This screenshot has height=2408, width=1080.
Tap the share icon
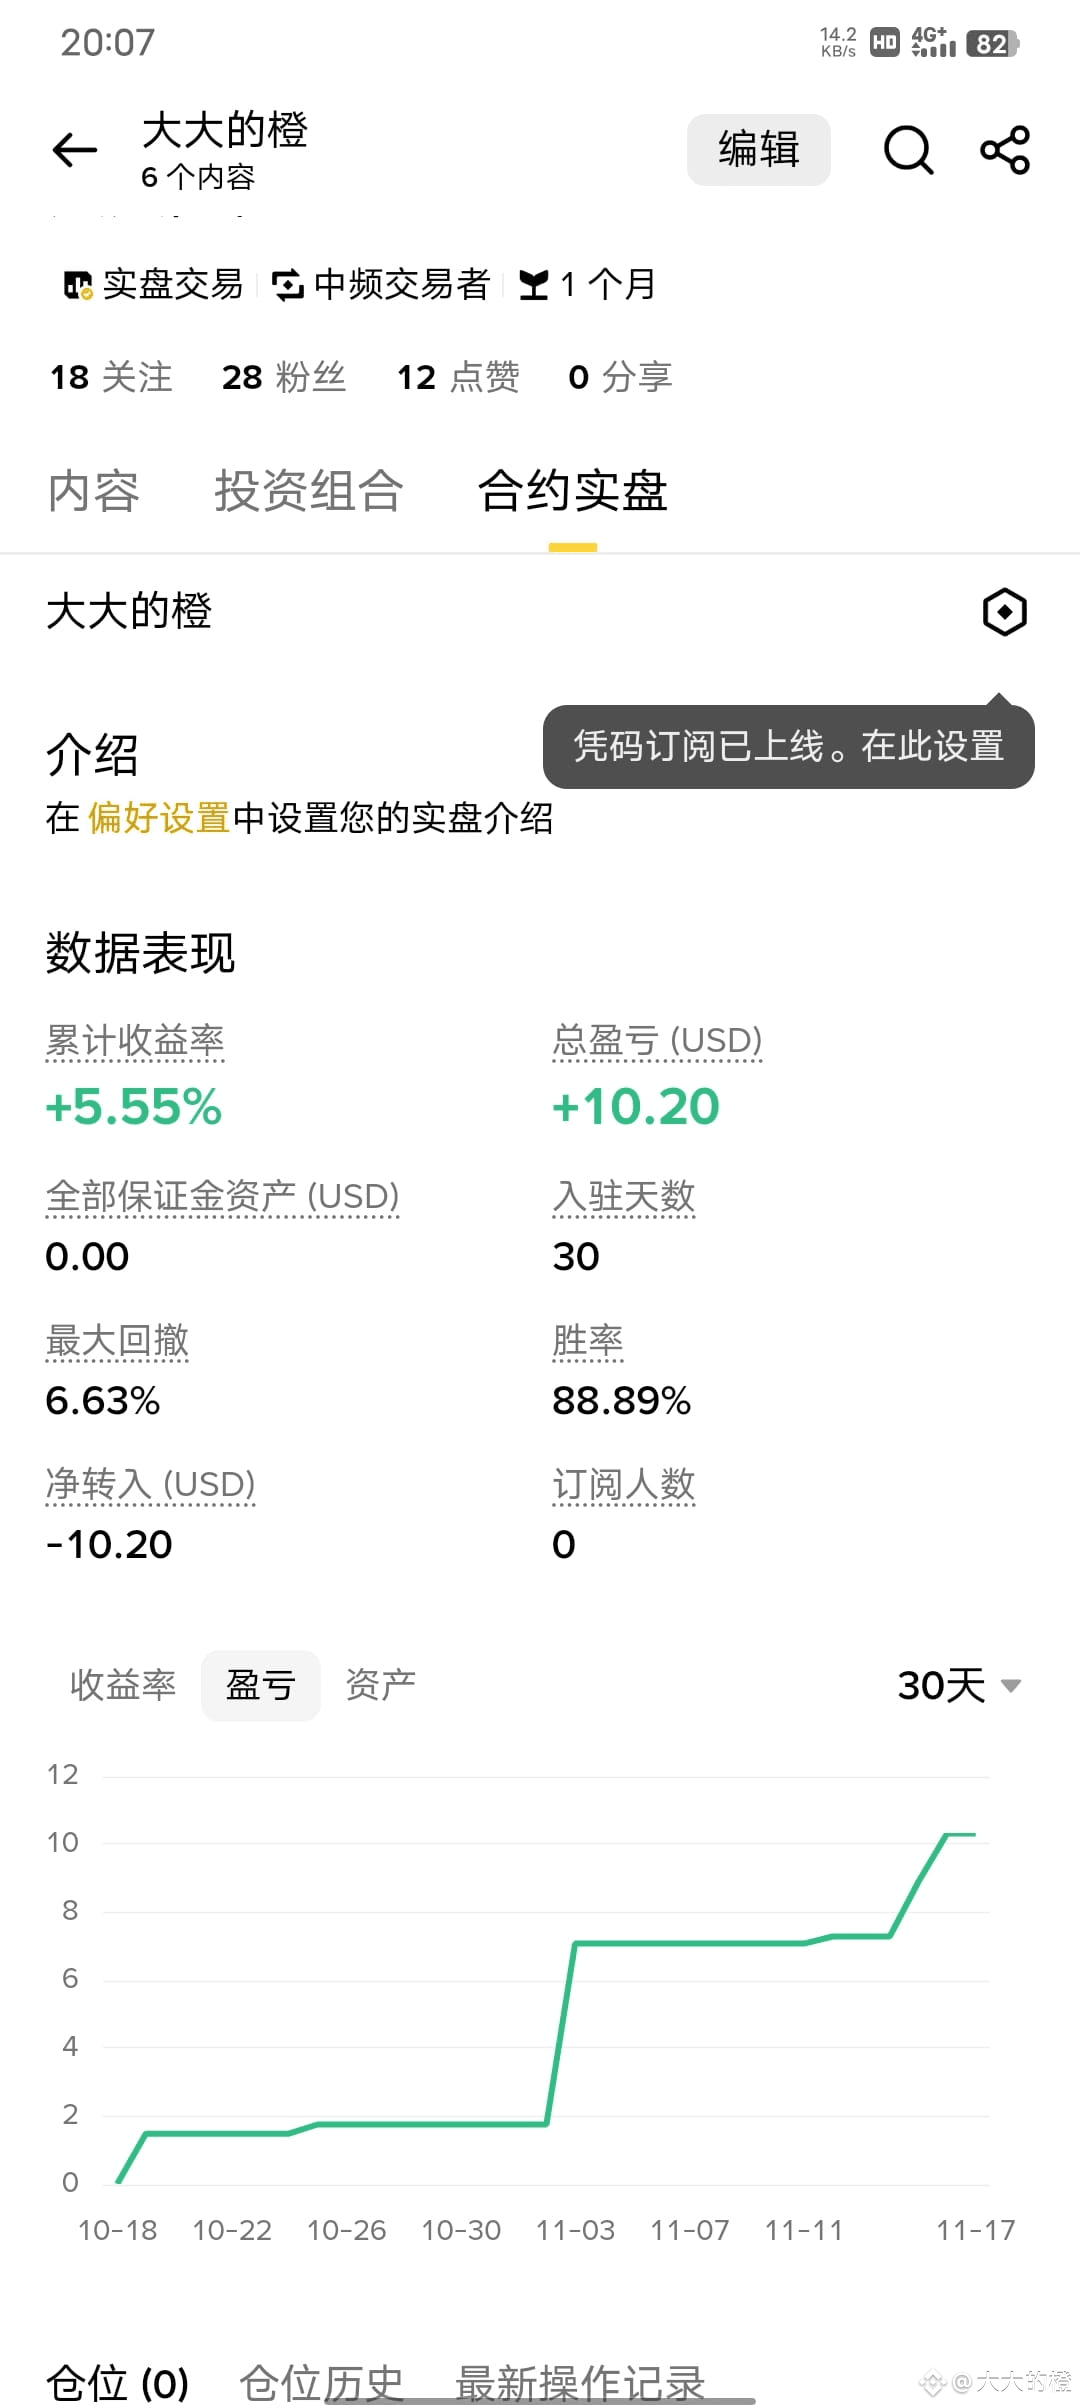tap(1005, 150)
